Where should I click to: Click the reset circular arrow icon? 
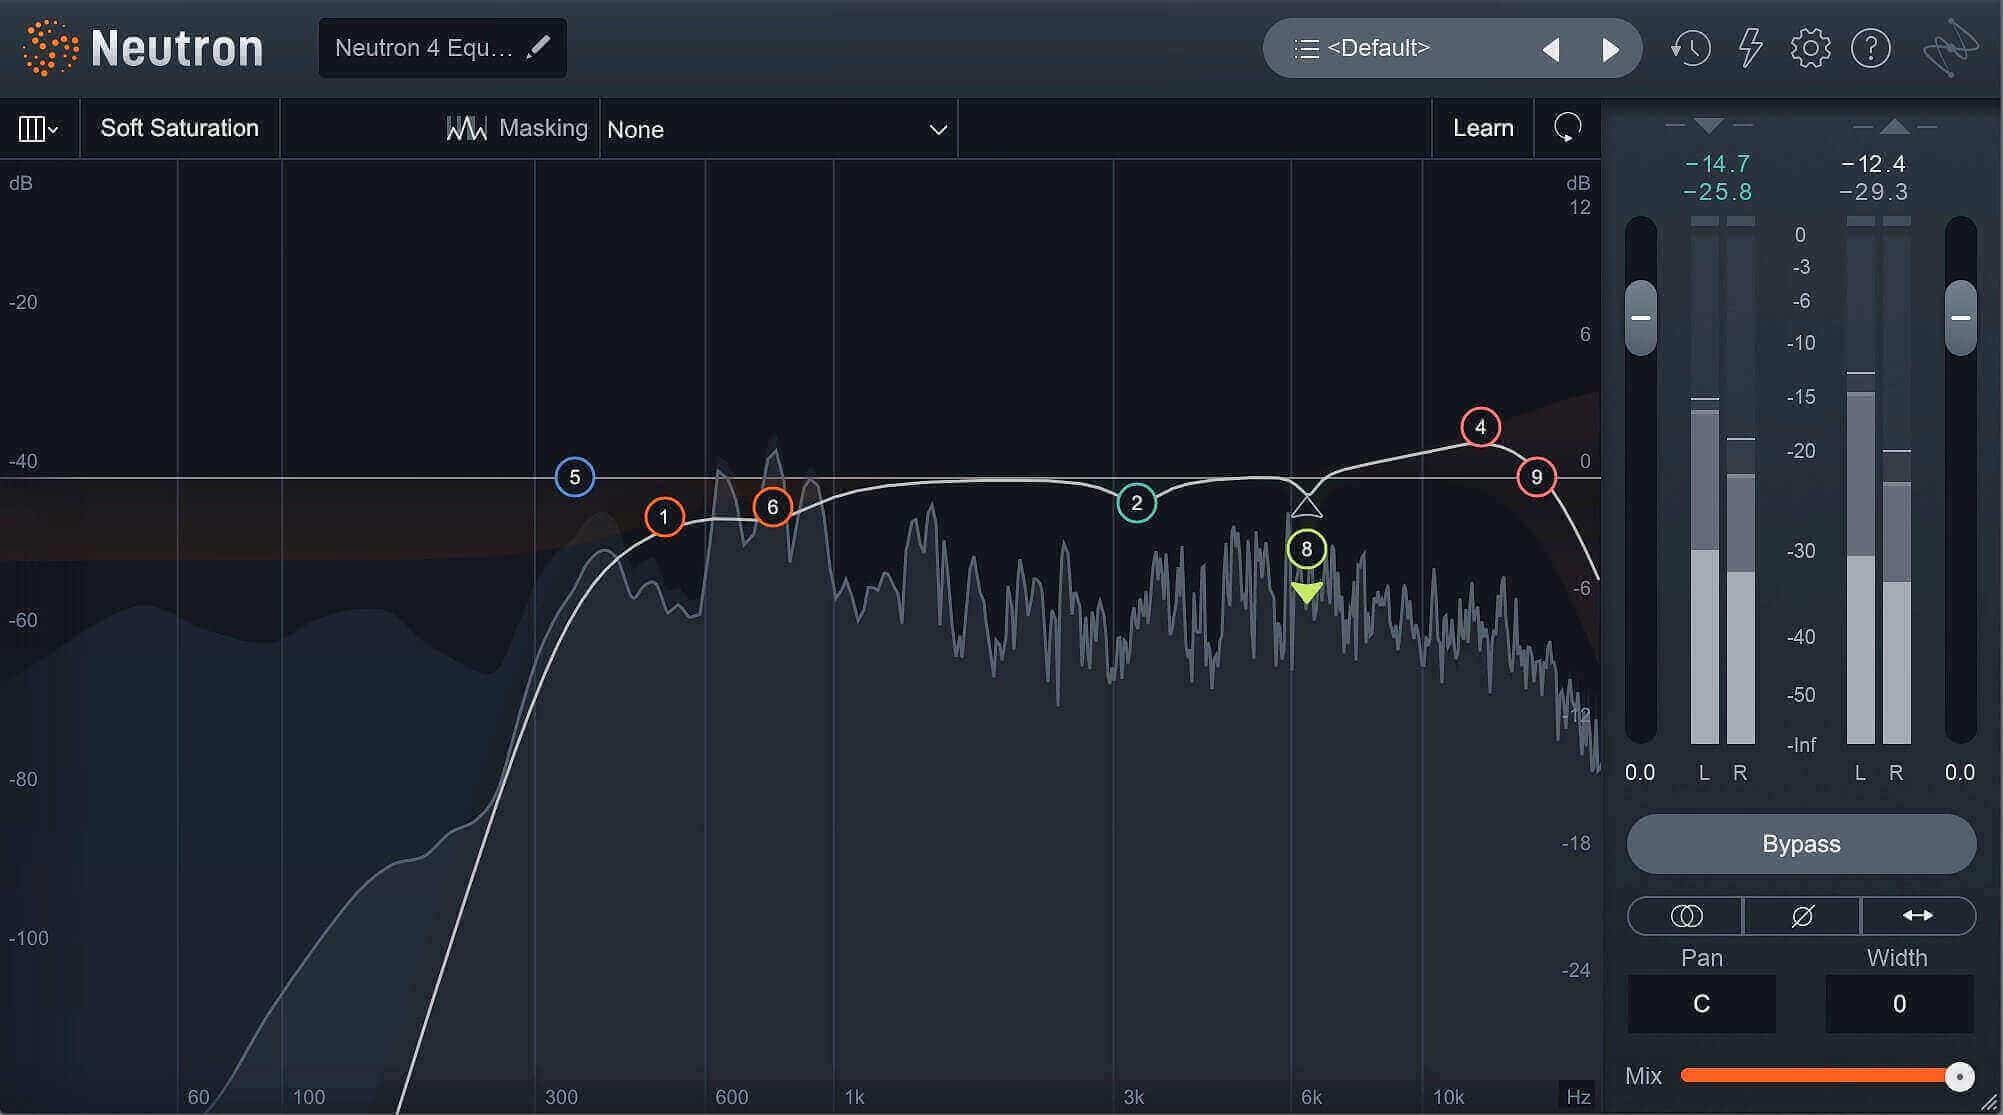click(1567, 128)
